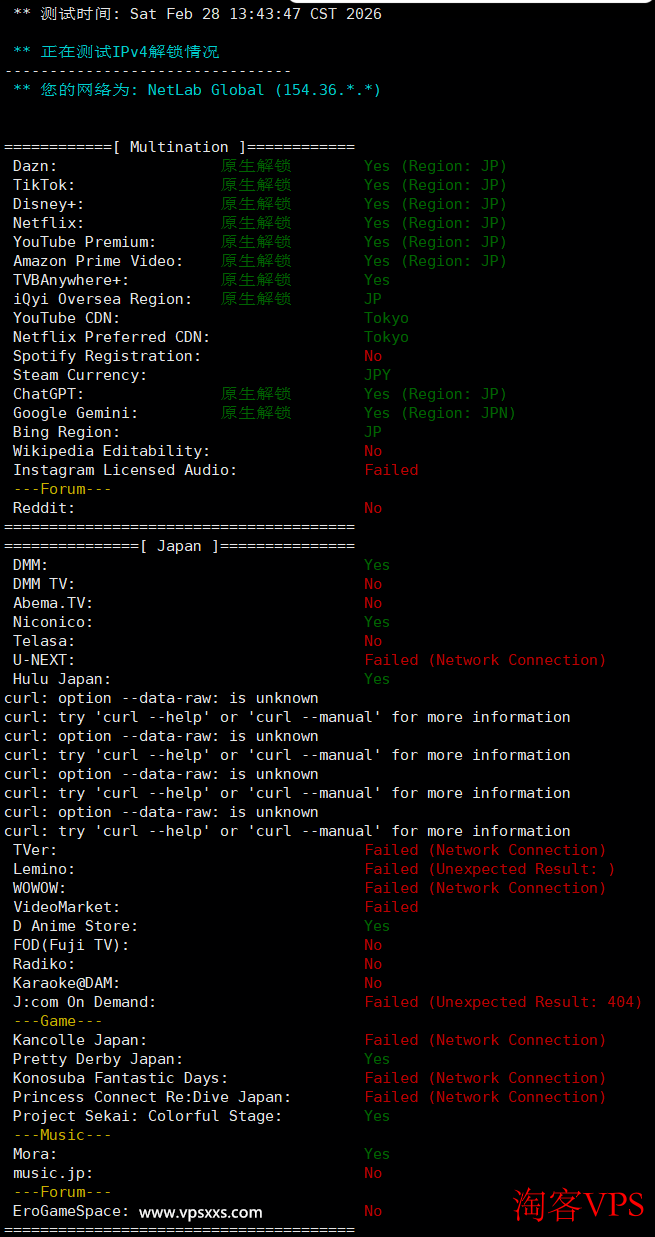Image resolution: width=655 pixels, height=1237 pixels.
Task: Click the Multination section header
Action: pos(179,147)
